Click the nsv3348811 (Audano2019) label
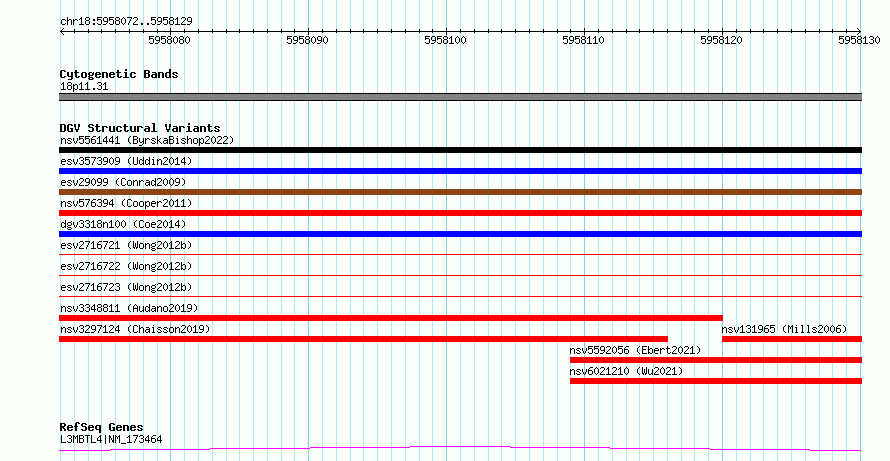The width and height of the screenshot is (890, 461). click(x=129, y=308)
